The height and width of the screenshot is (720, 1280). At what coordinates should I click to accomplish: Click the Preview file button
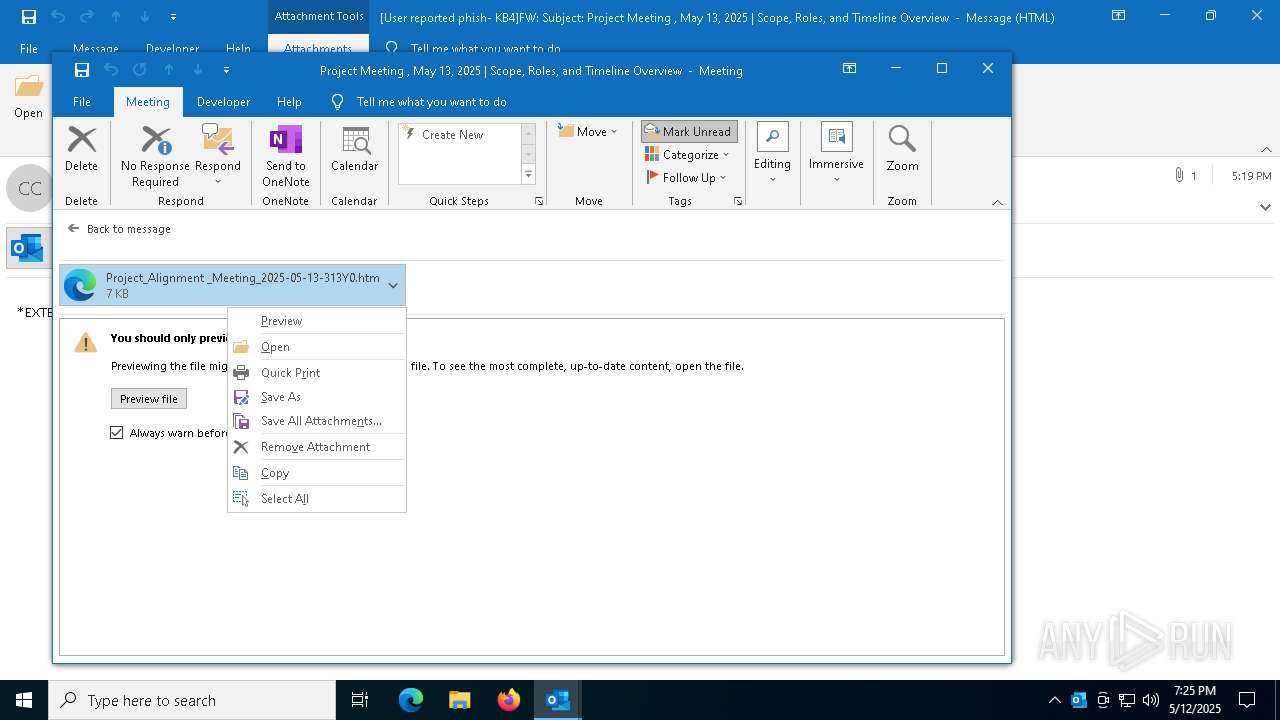(x=148, y=399)
